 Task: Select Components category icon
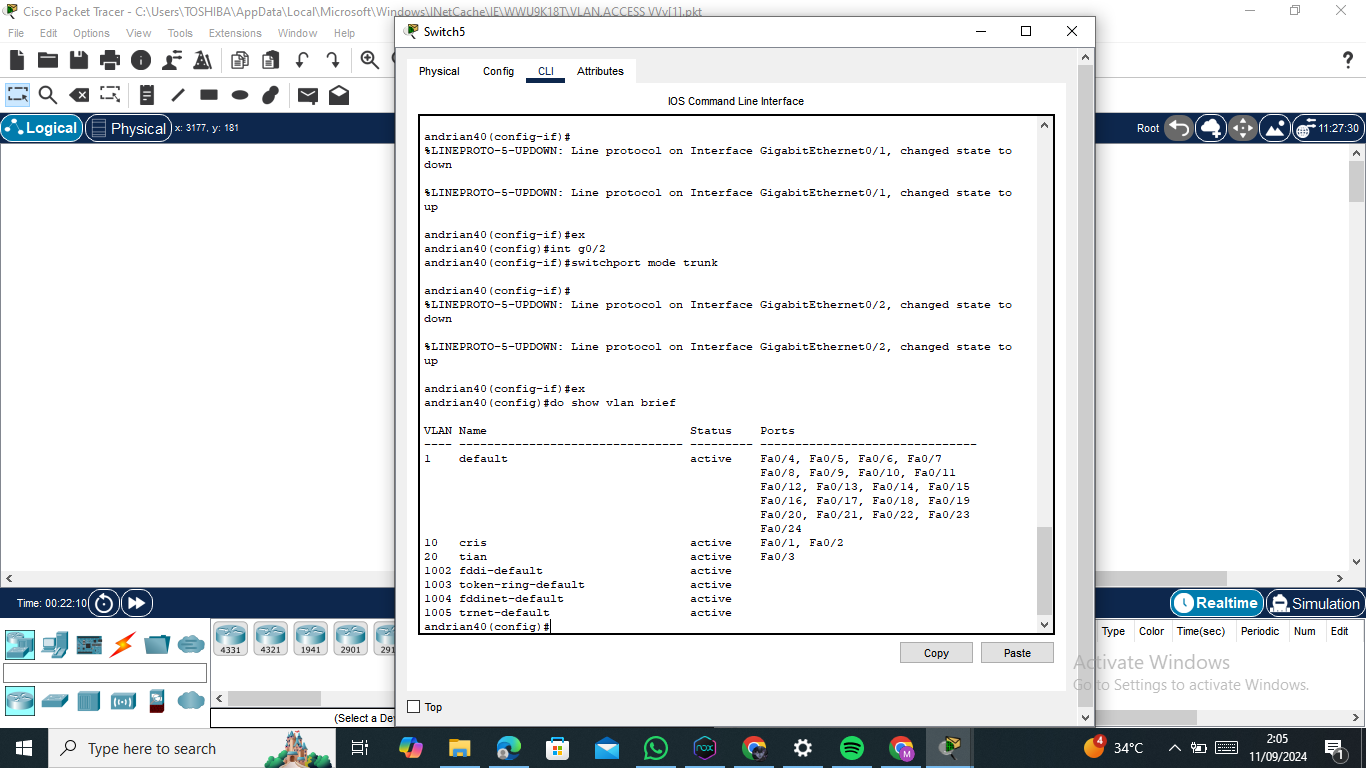(89, 644)
